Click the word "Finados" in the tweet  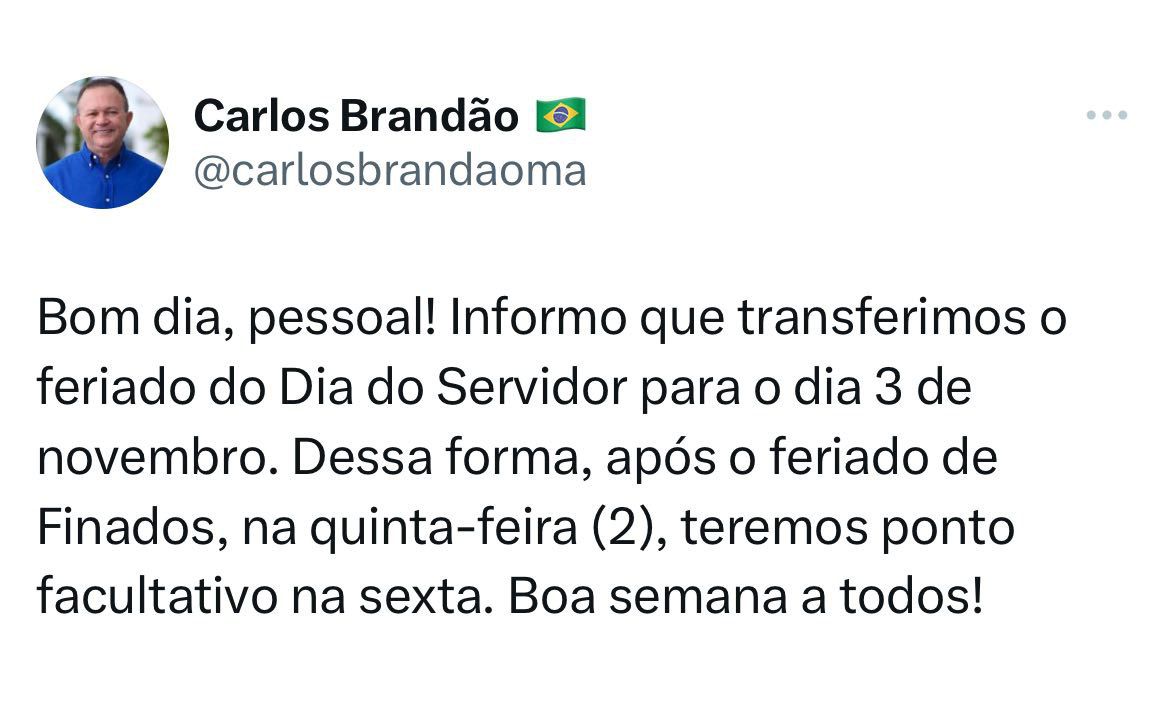[x=123, y=528]
